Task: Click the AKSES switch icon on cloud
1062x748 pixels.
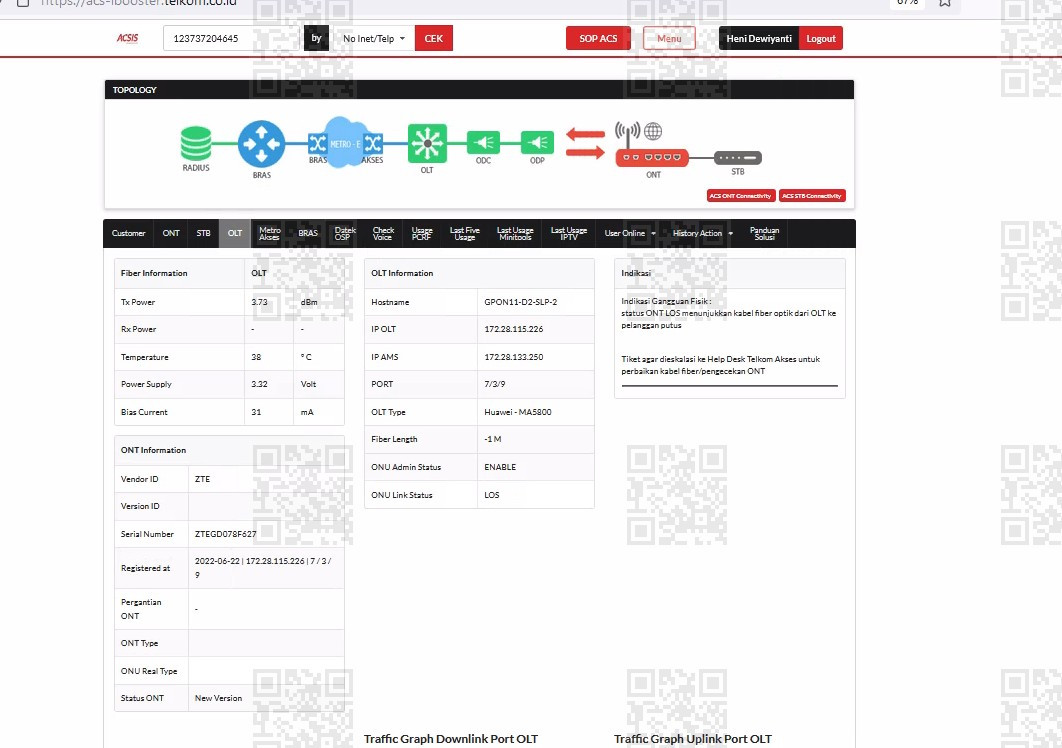Action: pos(373,143)
